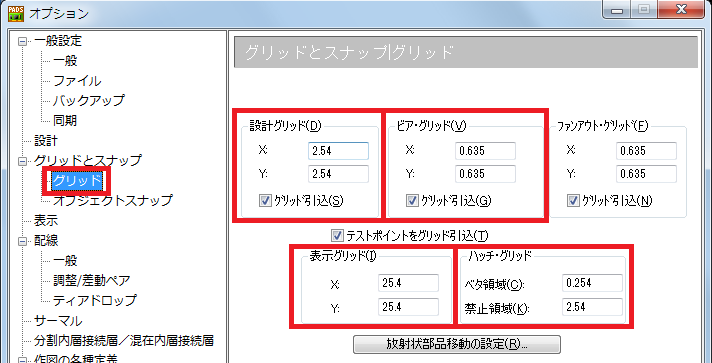The image size is (712, 363).
Task: Select the highlighted グリッド tree item
Action: pos(76,181)
